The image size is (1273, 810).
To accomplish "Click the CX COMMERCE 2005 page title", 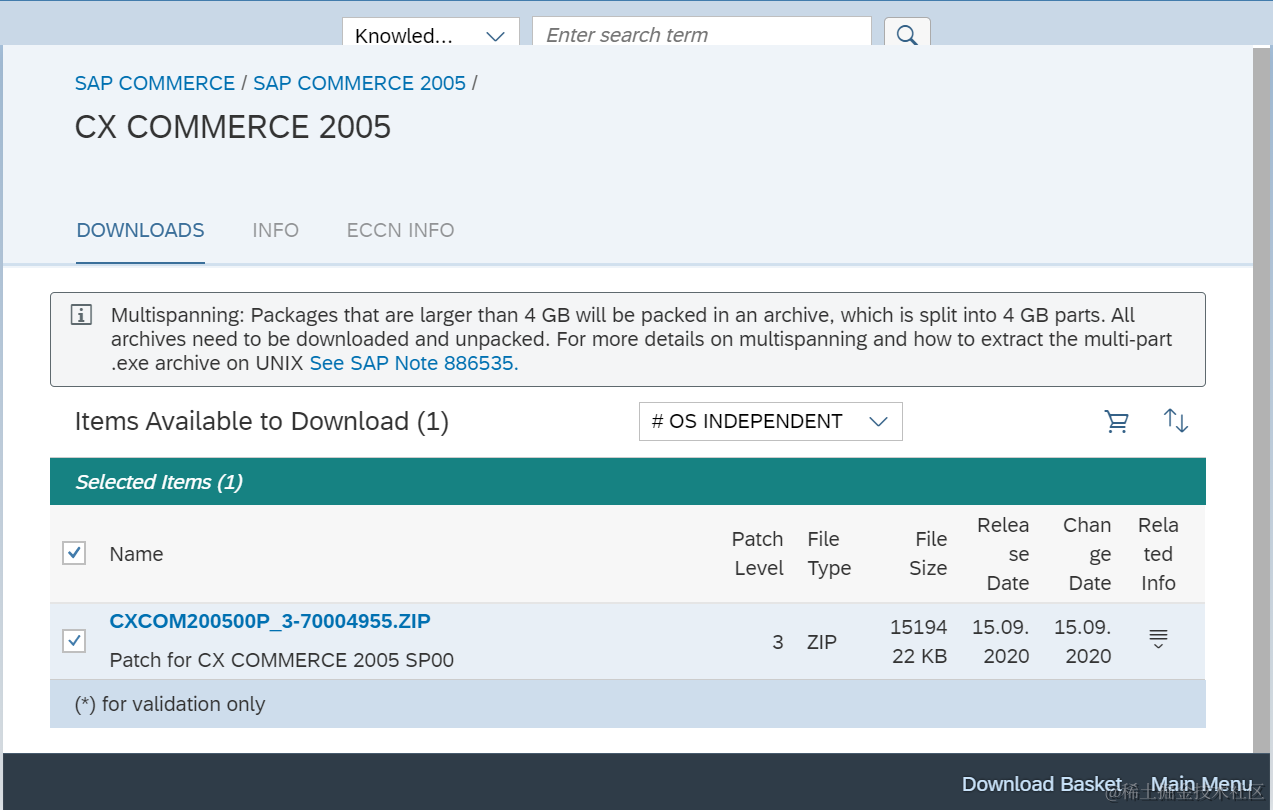I will (x=233, y=127).
